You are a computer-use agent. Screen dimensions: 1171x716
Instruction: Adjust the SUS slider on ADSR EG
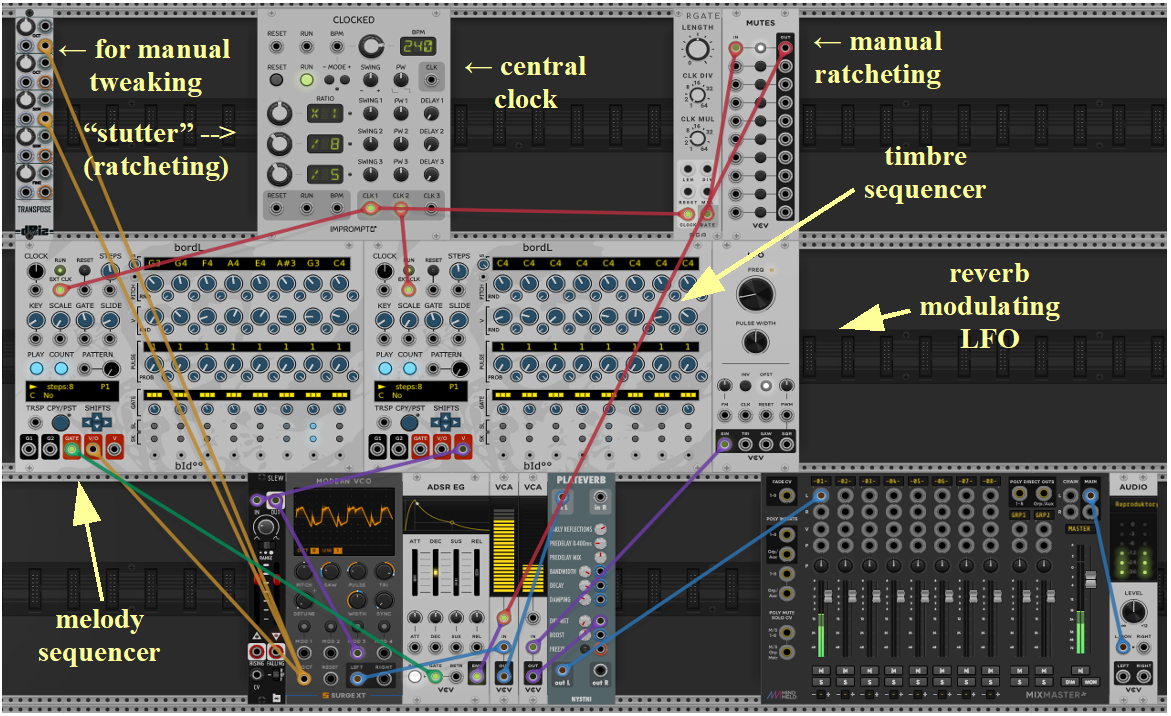pos(456,573)
